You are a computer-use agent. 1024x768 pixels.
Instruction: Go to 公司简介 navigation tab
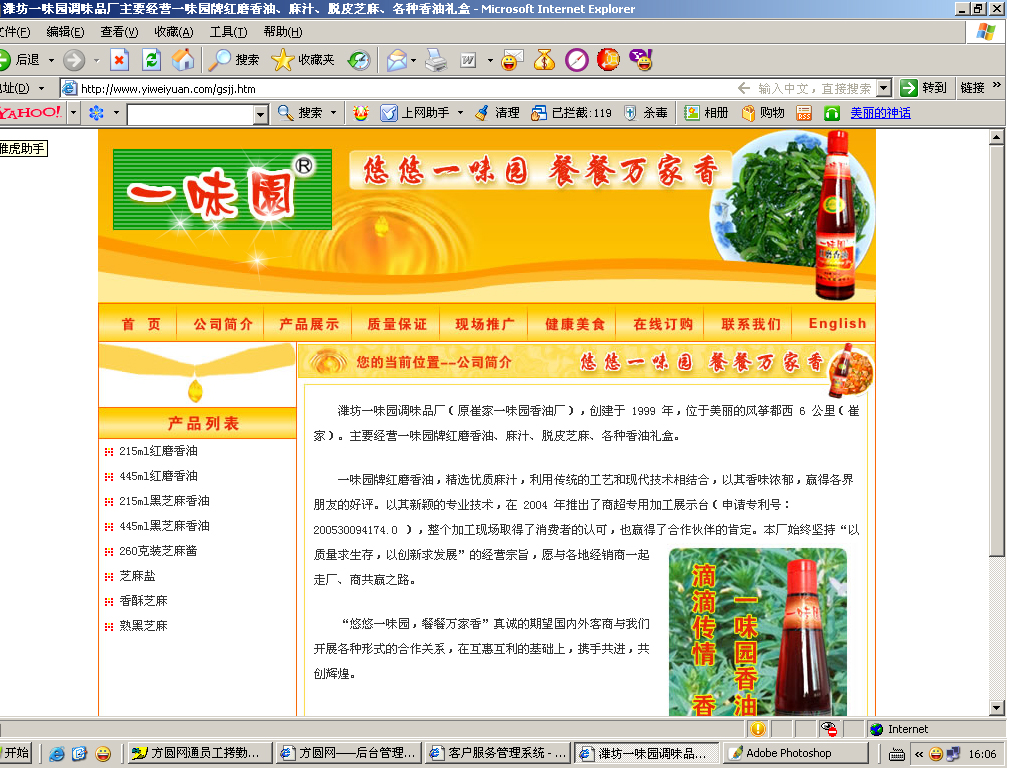(223, 324)
